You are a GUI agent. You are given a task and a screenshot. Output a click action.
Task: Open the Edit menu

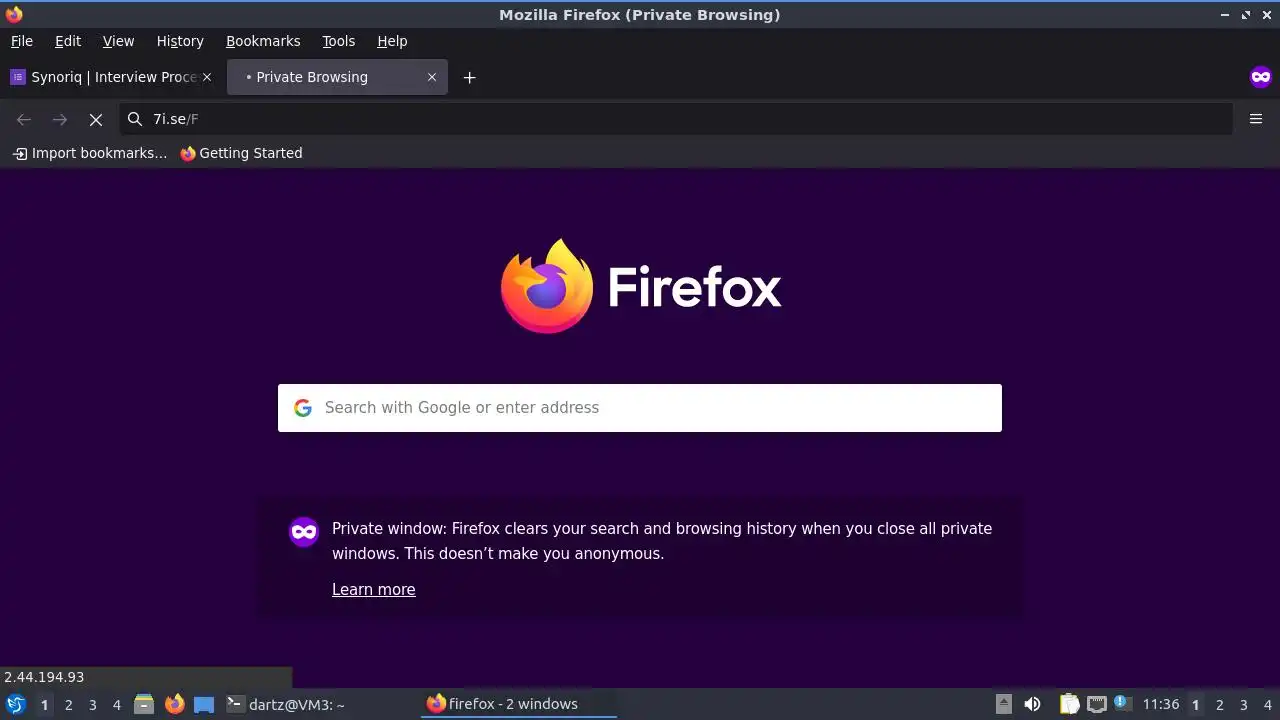tap(68, 41)
